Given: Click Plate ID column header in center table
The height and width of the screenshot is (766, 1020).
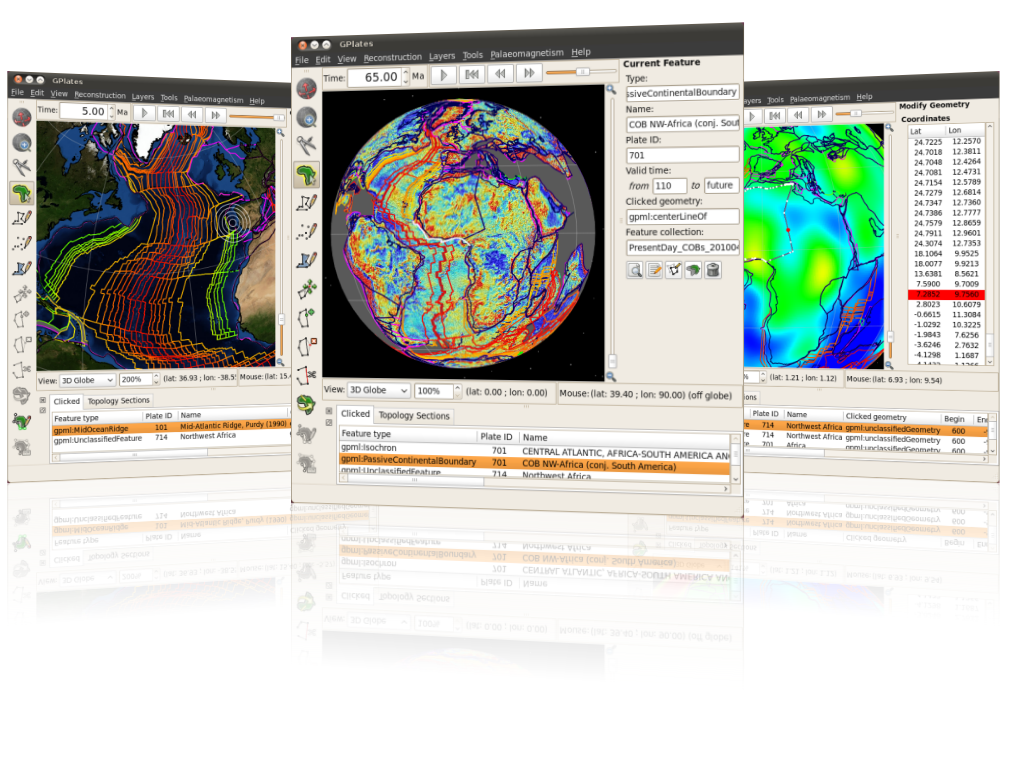Looking at the screenshot, I should pos(496,437).
